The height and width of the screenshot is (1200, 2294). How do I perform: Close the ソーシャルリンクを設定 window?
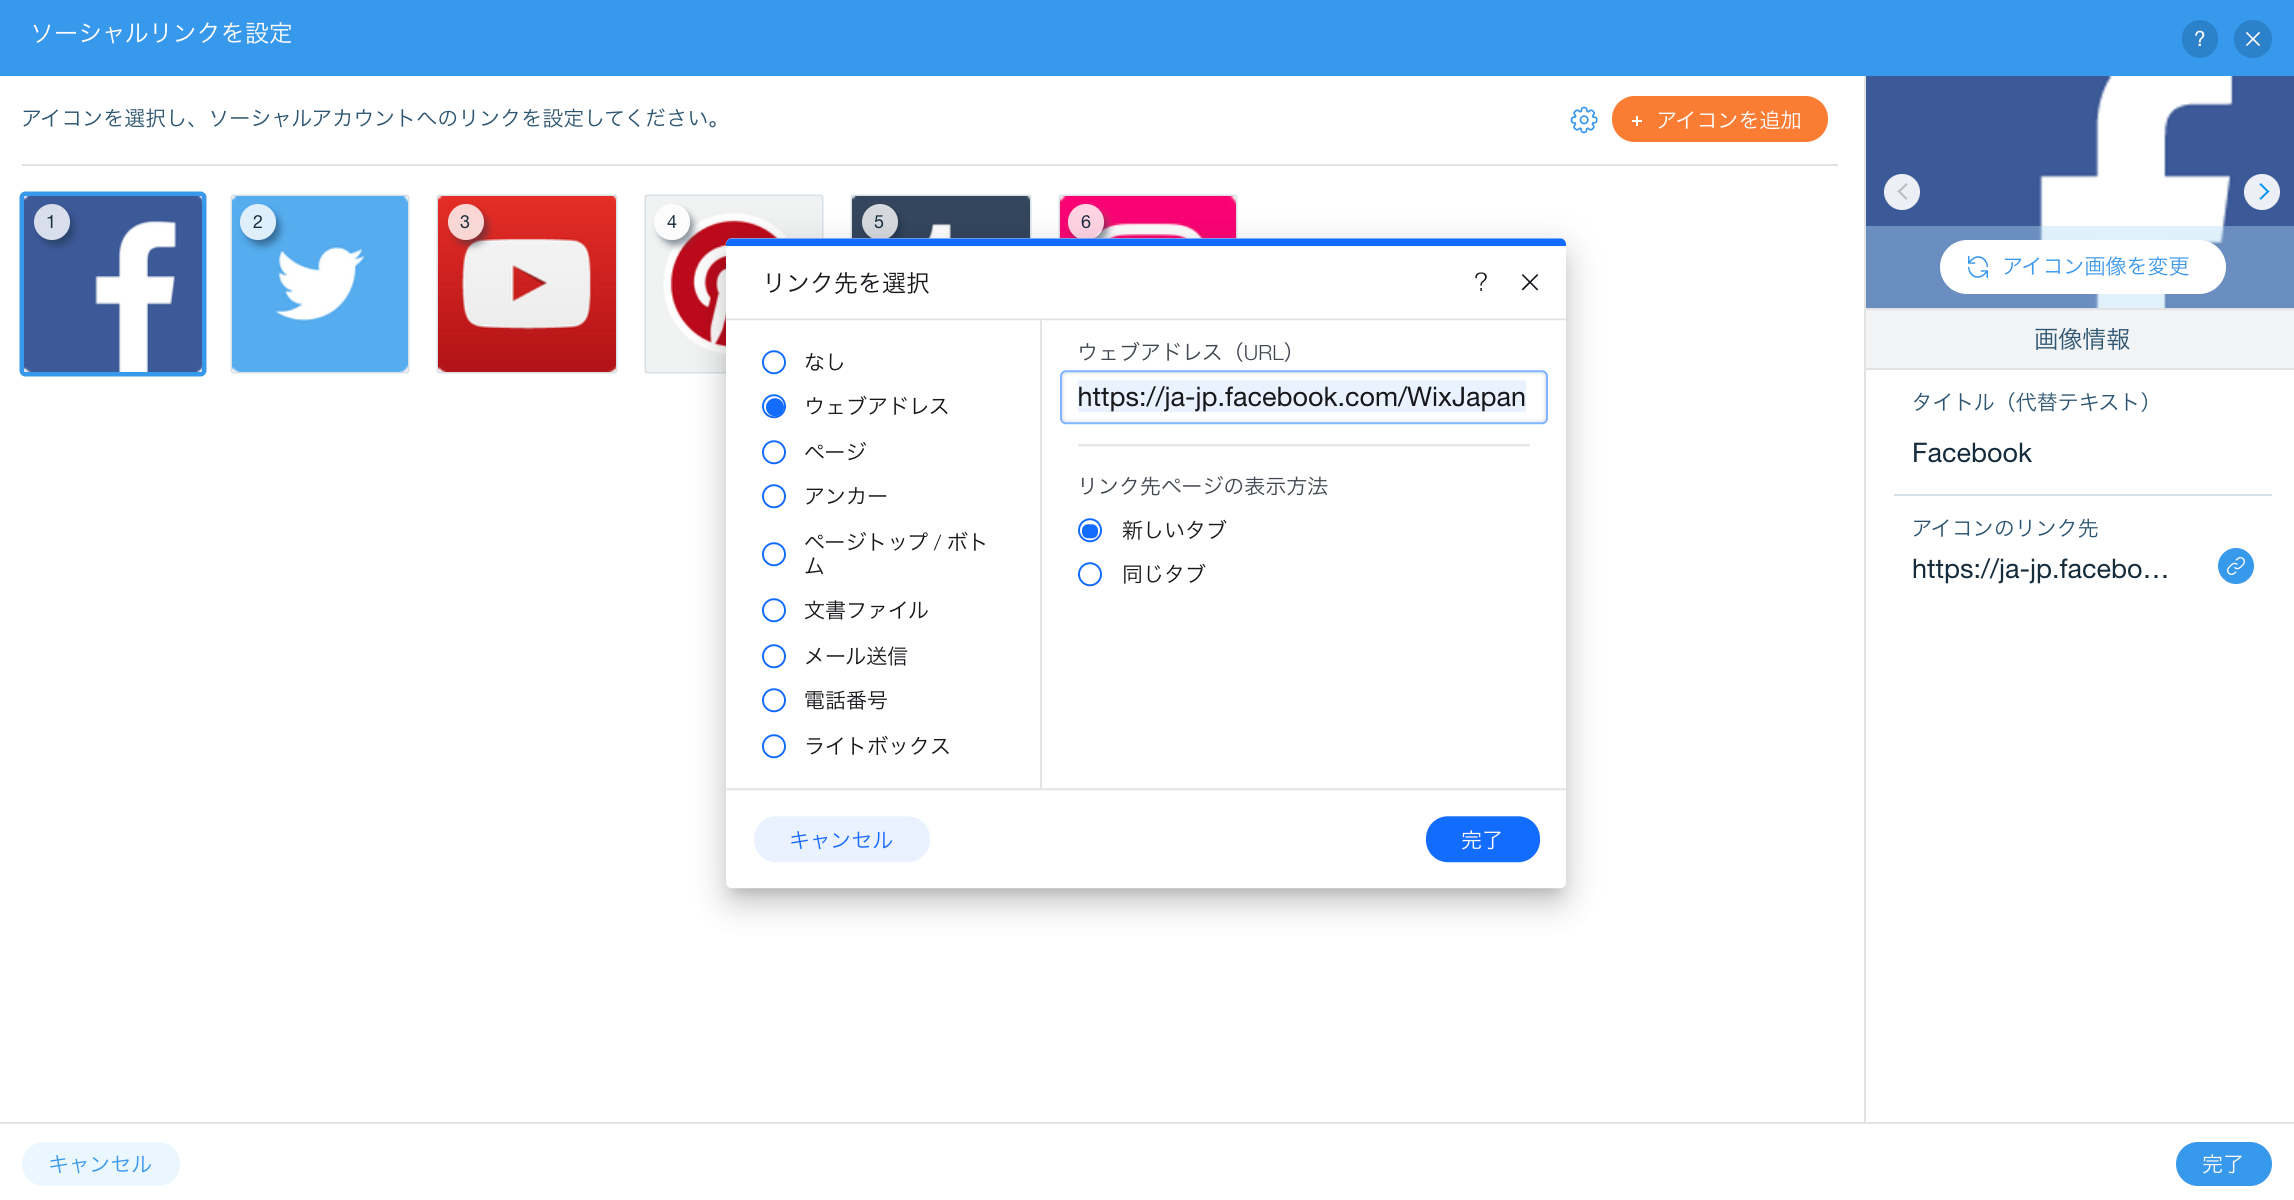tap(2253, 39)
